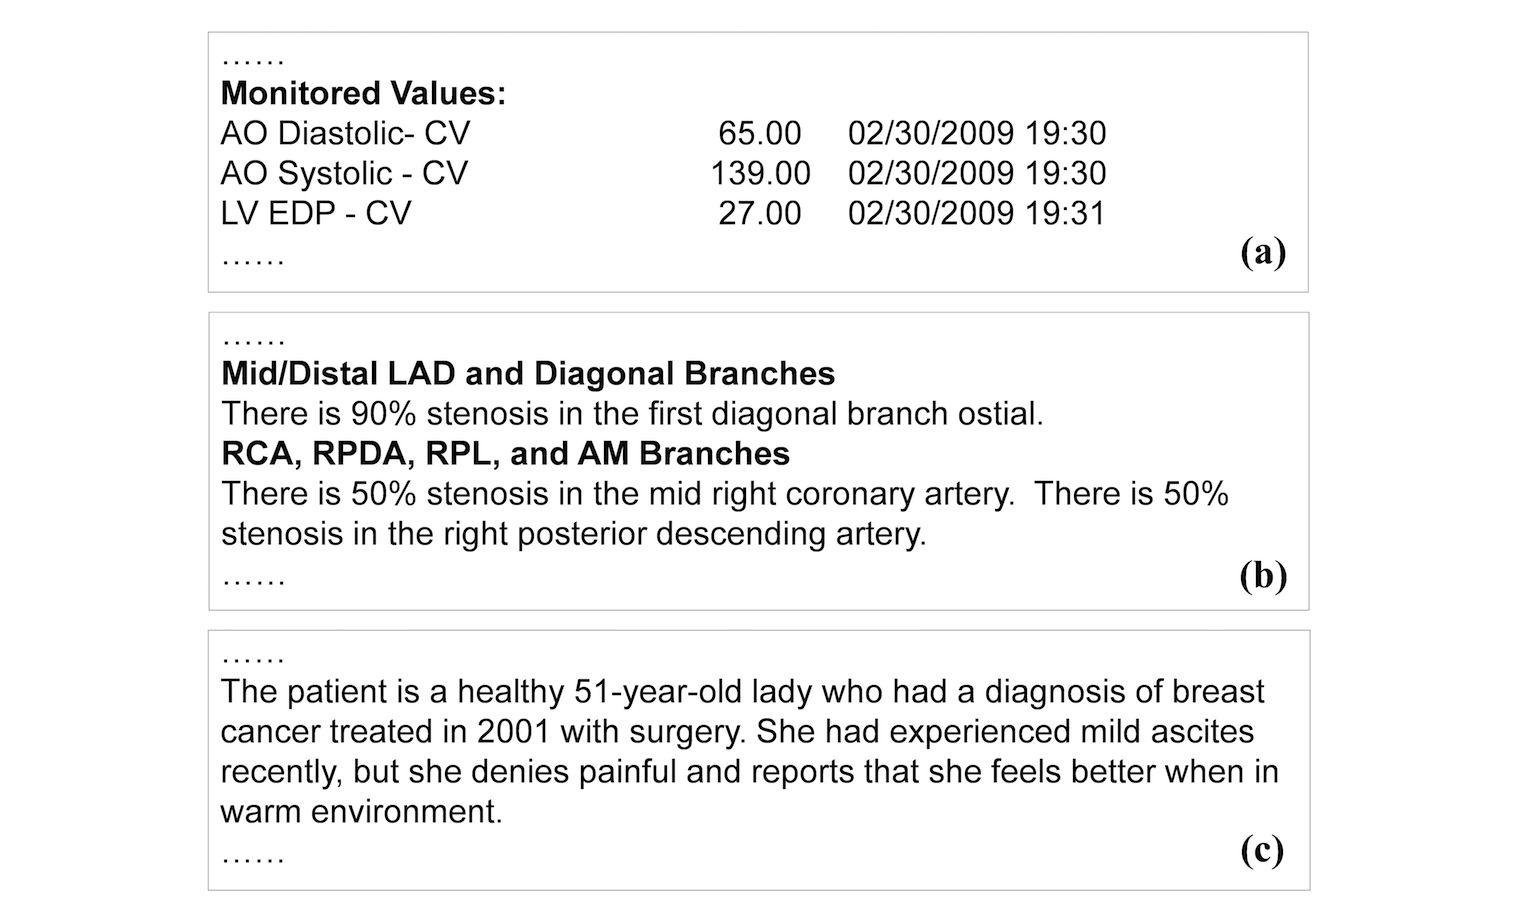Click the value 139.00
This screenshot has width=1515, height=918.
point(760,173)
